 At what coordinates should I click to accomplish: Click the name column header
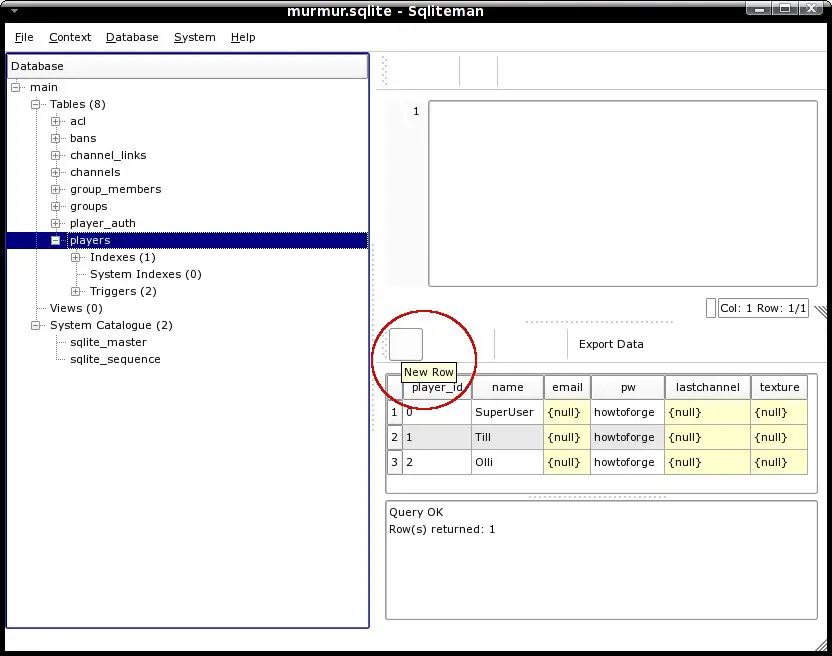tap(508, 387)
